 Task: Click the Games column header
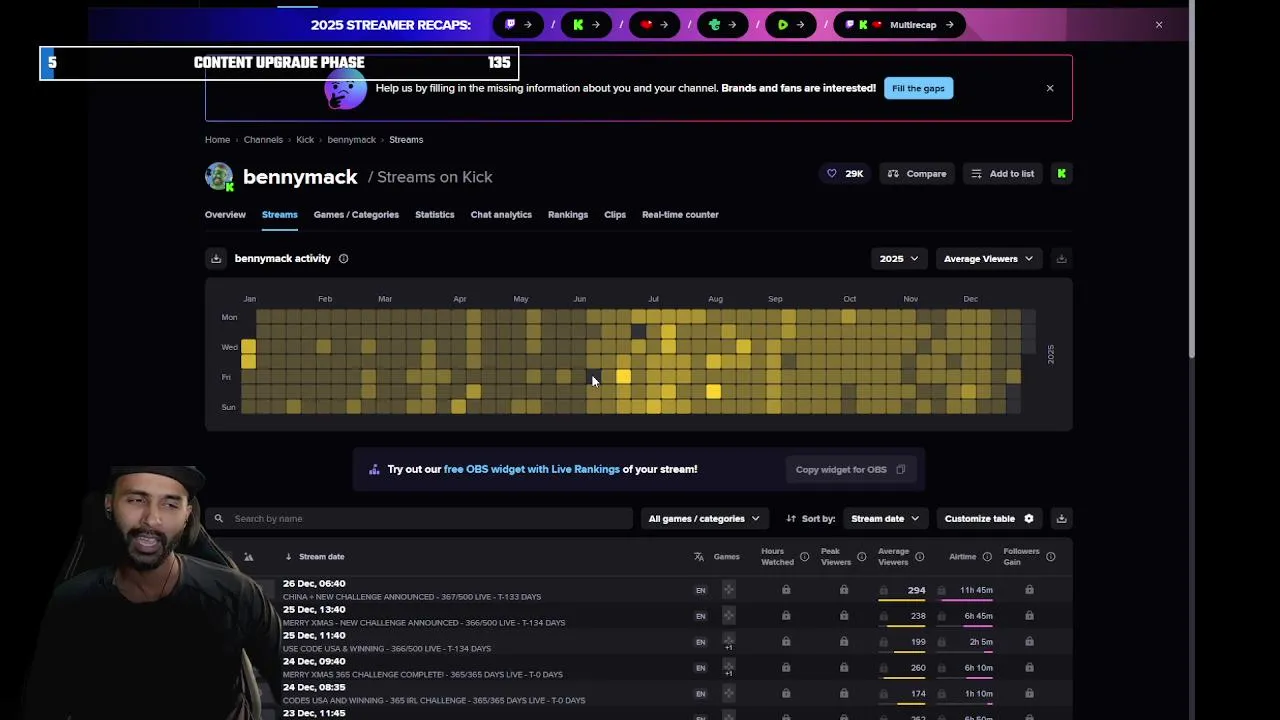727,557
